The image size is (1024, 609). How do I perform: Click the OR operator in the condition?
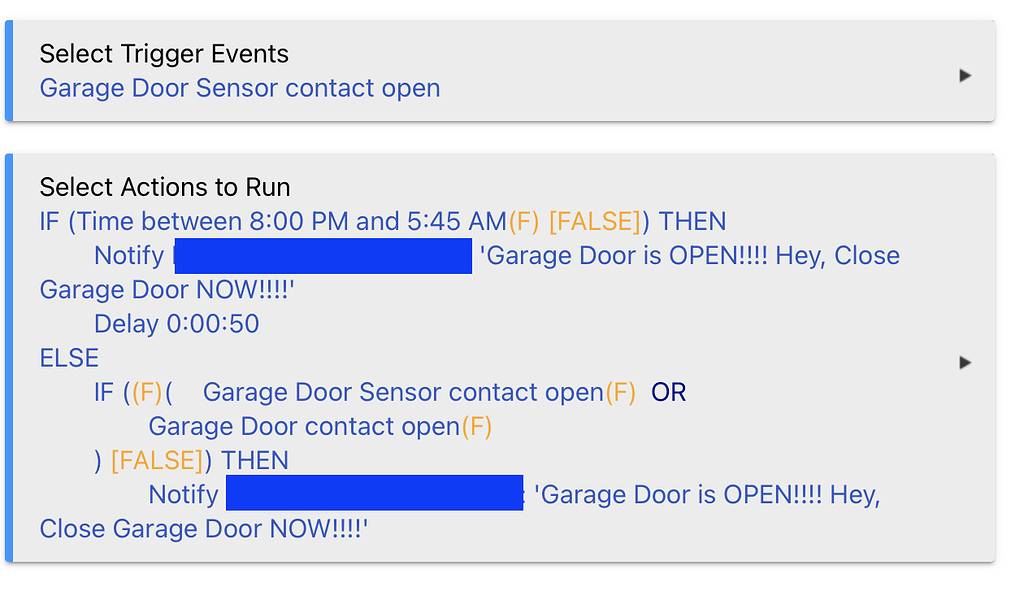(x=669, y=392)
